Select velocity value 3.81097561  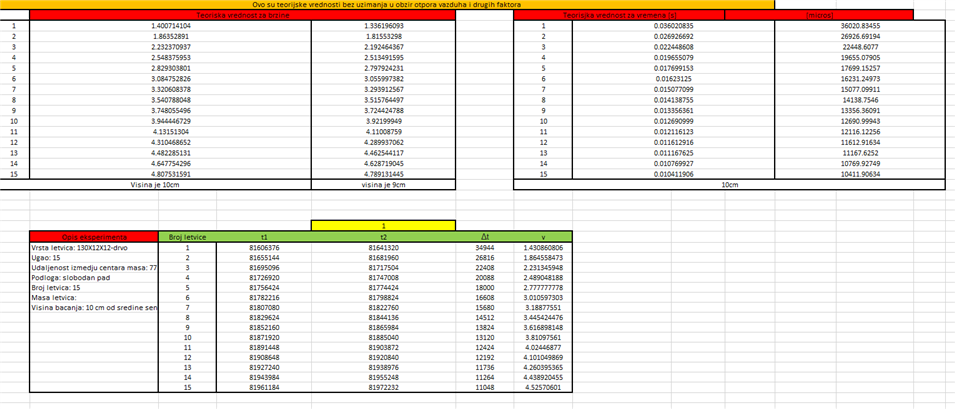[543, 337]
